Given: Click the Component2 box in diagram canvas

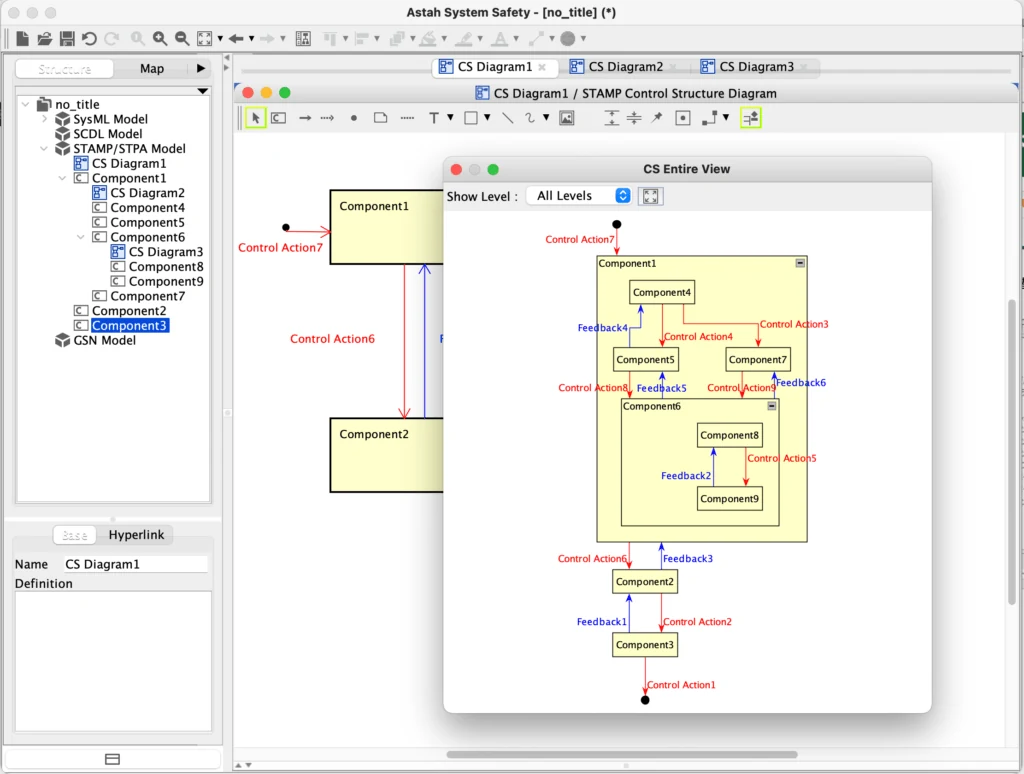Looking at the screenshot, I should pyautogui.click(x=387, y=455).
